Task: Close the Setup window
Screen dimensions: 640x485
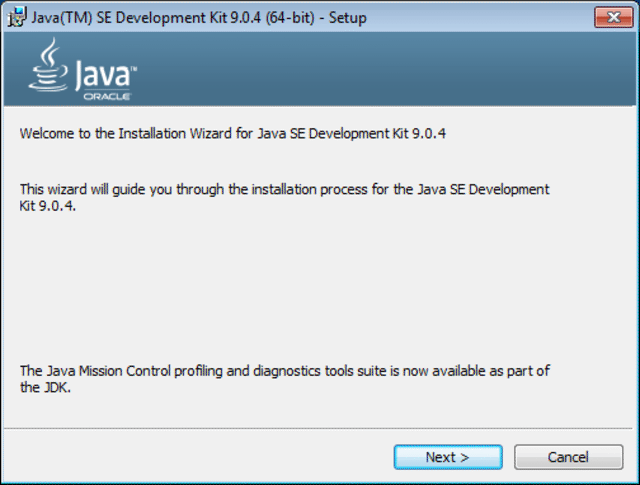Action: tap(613, 17)
